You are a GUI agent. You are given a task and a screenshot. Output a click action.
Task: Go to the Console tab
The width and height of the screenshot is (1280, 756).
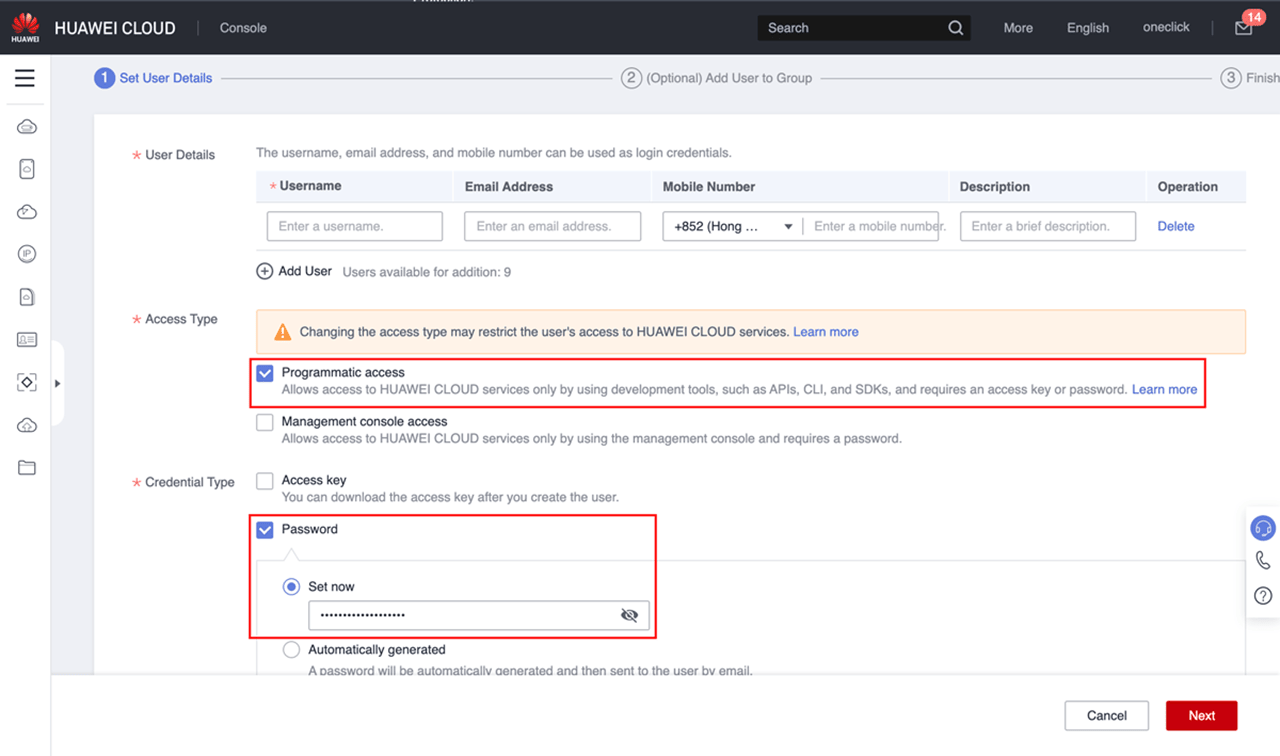pos(243,28)
